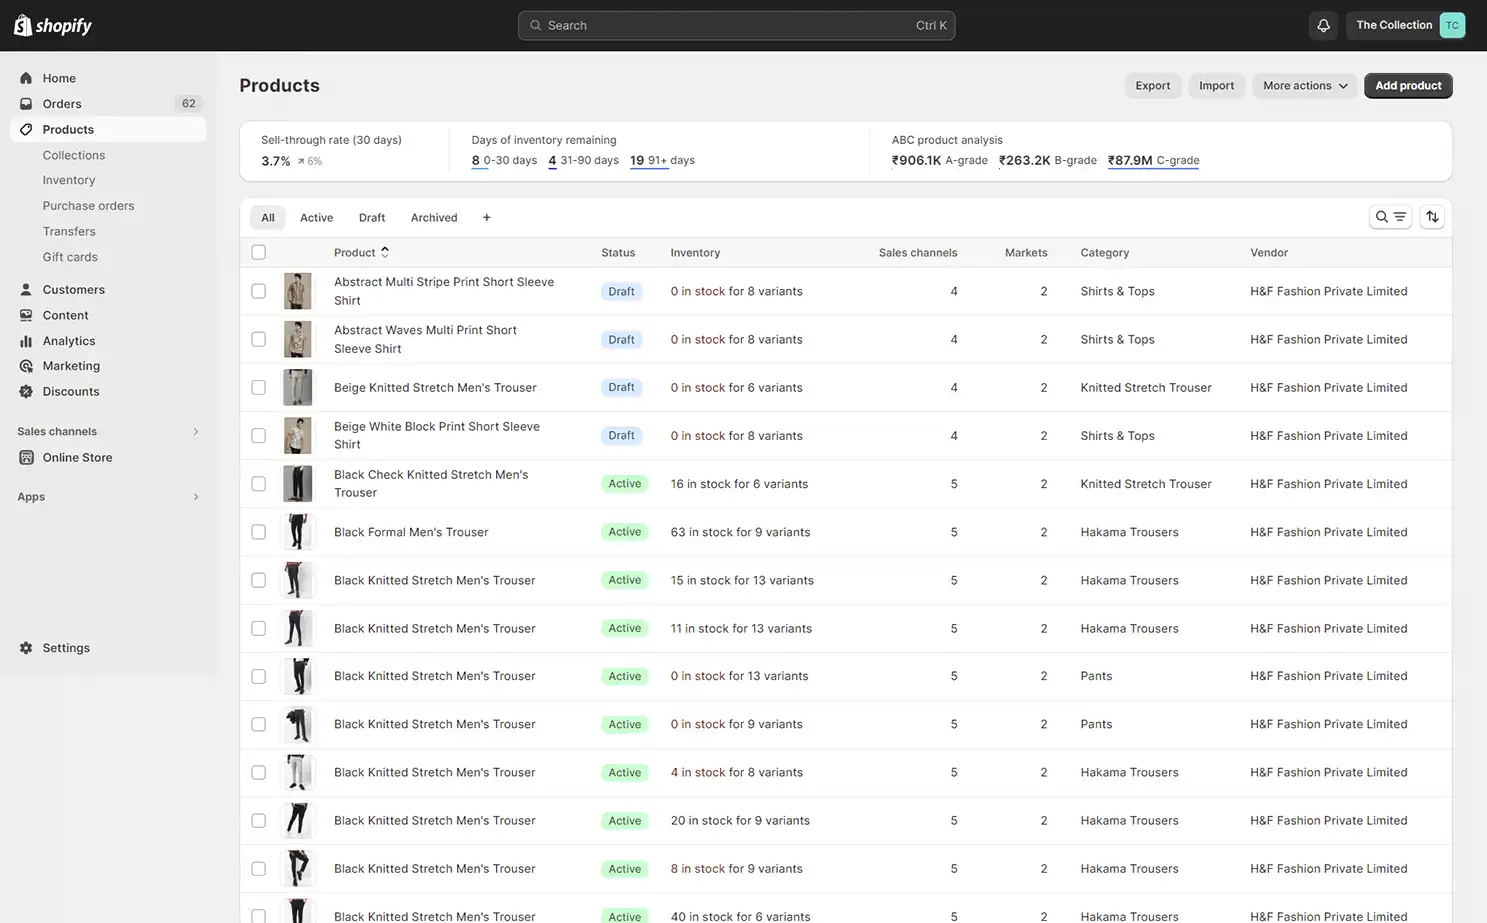The width and height of the screenshot is (1487, 923).
Task: Open the search and filter tool
Action: (1390, 216)
